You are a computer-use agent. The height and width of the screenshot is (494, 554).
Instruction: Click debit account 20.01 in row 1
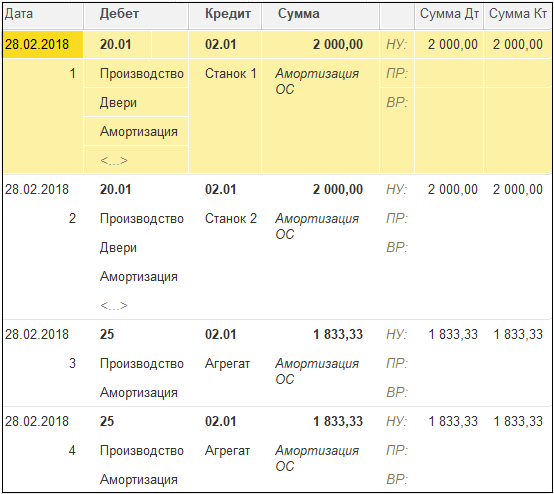[117, 45]
